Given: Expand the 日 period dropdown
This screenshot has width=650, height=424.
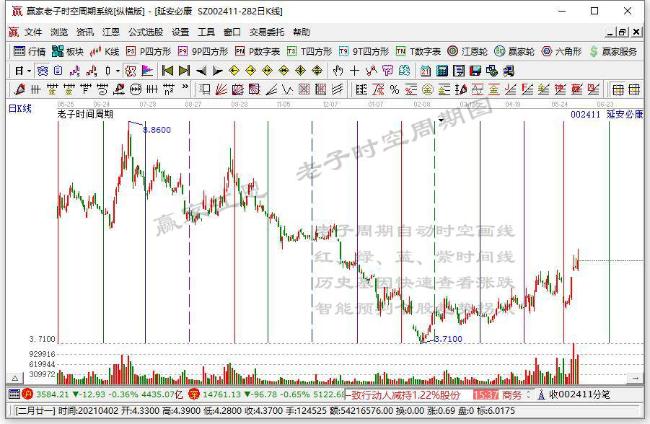Looking at the screenshot, I should (29, 71).
